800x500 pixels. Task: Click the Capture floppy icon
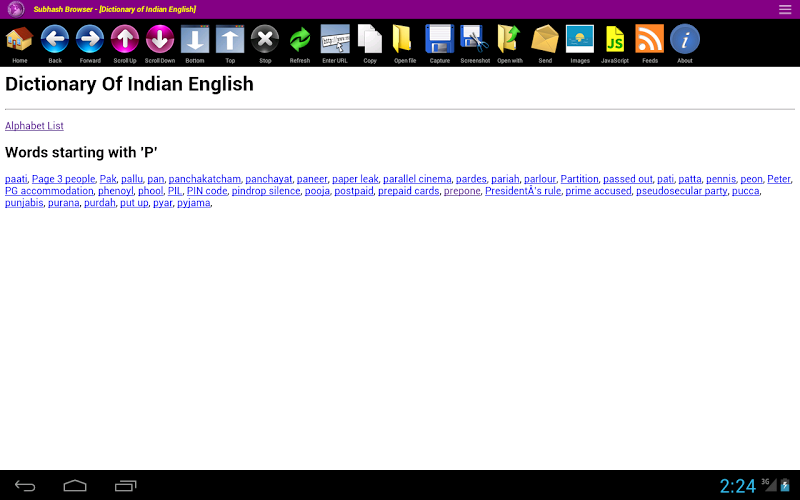click(440, 39)
